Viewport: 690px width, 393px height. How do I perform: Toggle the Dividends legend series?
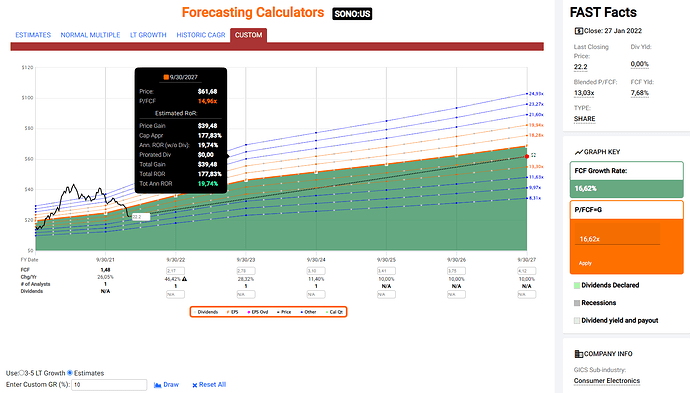[x=206, y=312]
